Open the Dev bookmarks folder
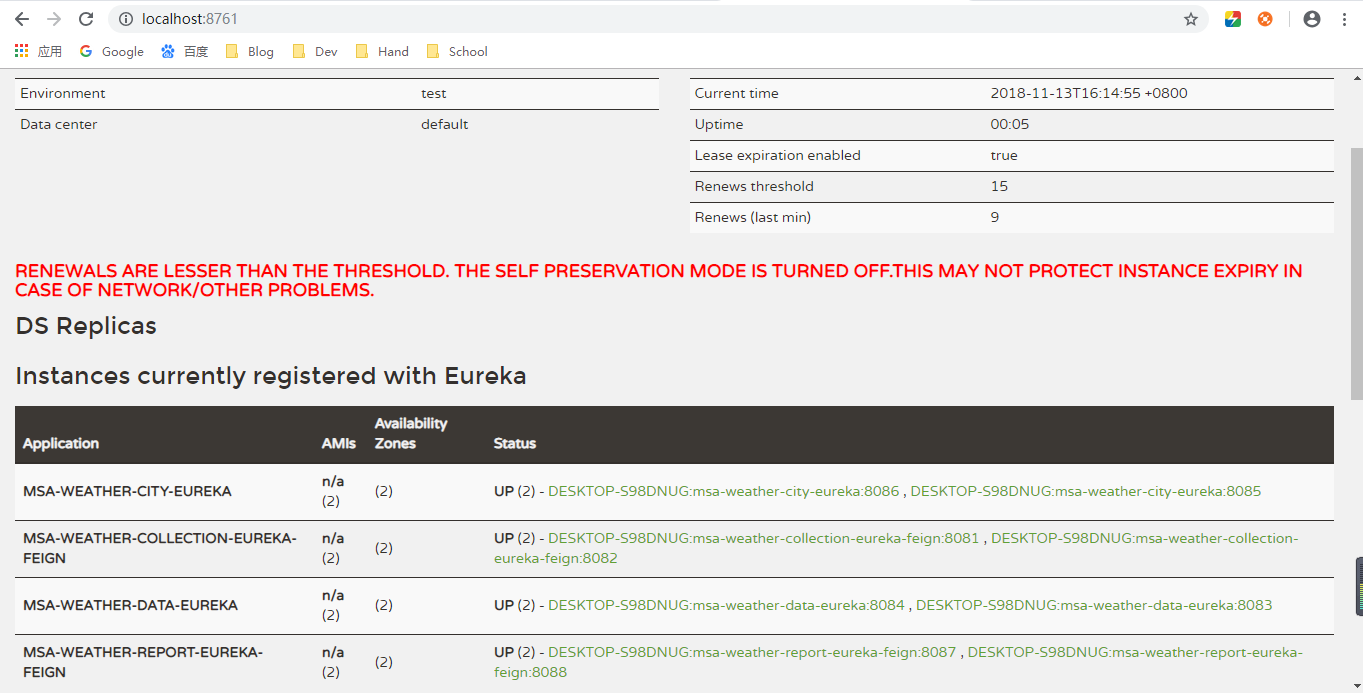 (315, 51)
